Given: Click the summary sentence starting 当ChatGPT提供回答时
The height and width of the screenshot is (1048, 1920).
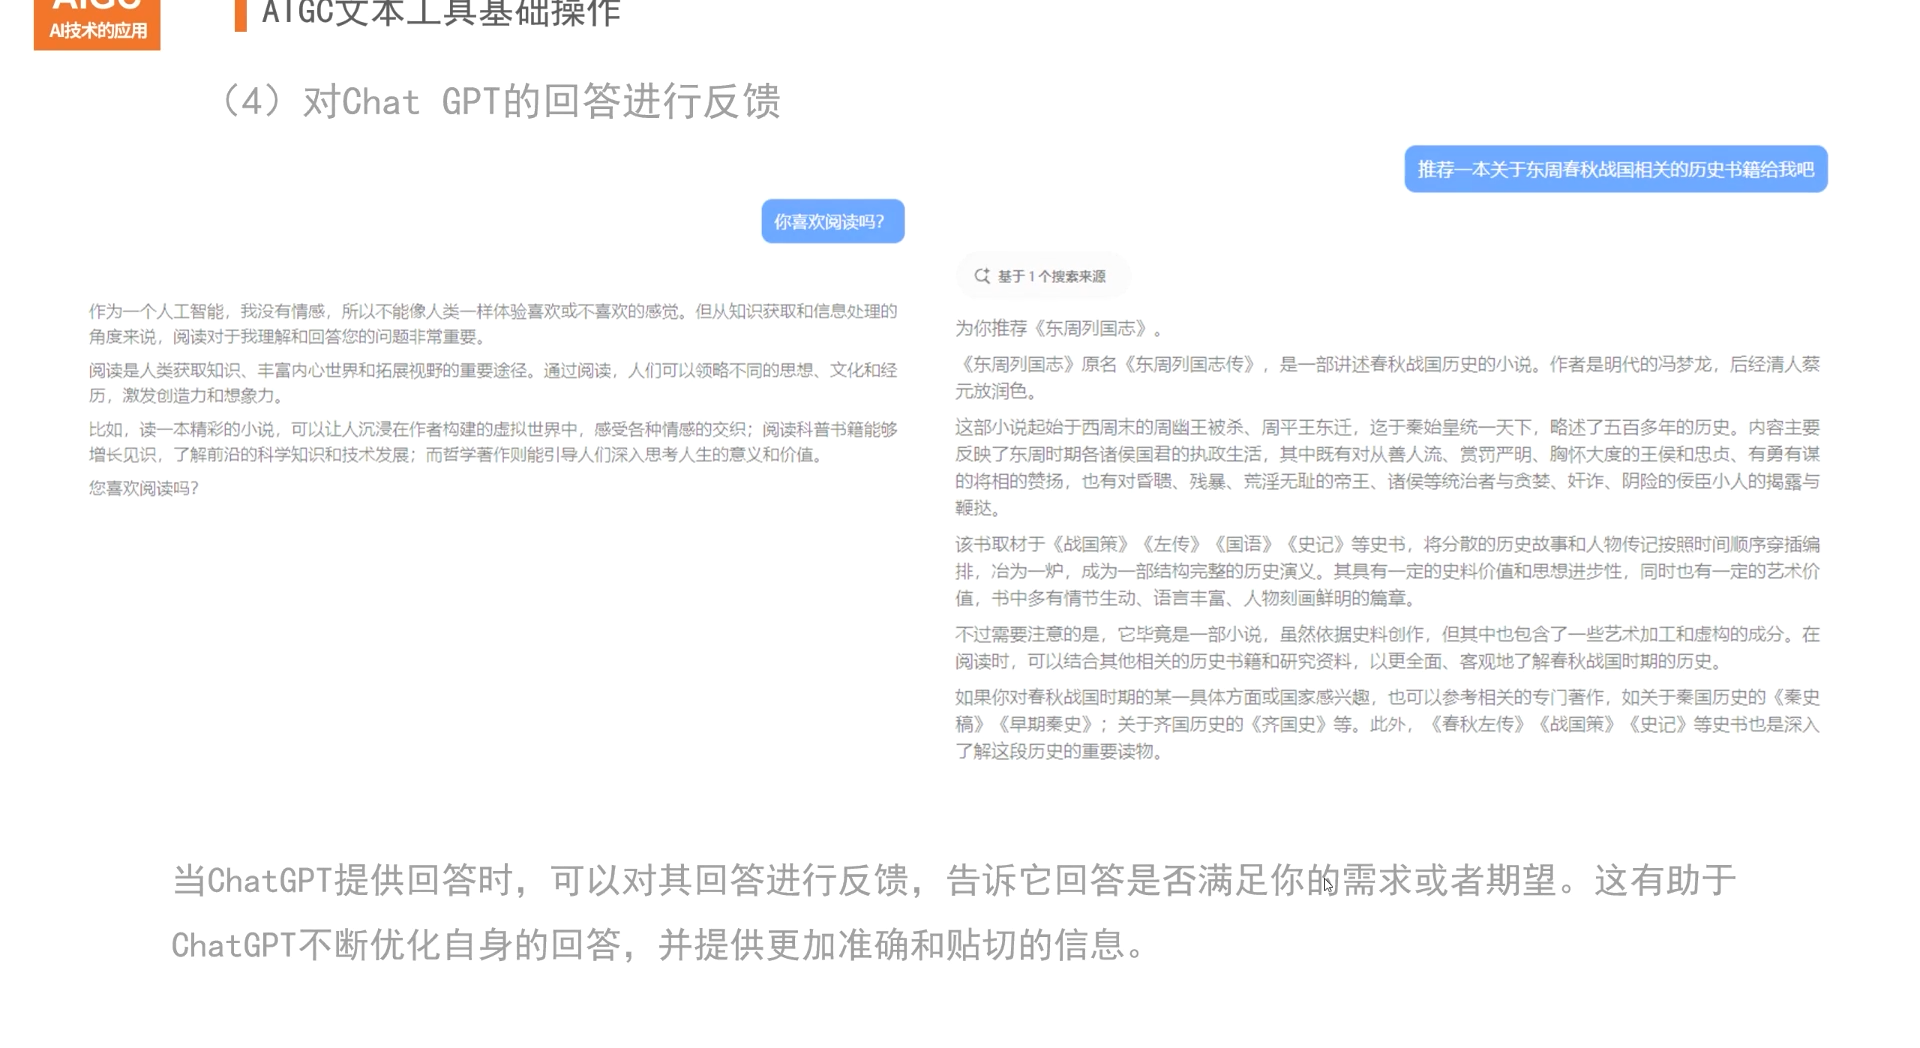Looking at the screenshot, I should (x=954, y=880).
